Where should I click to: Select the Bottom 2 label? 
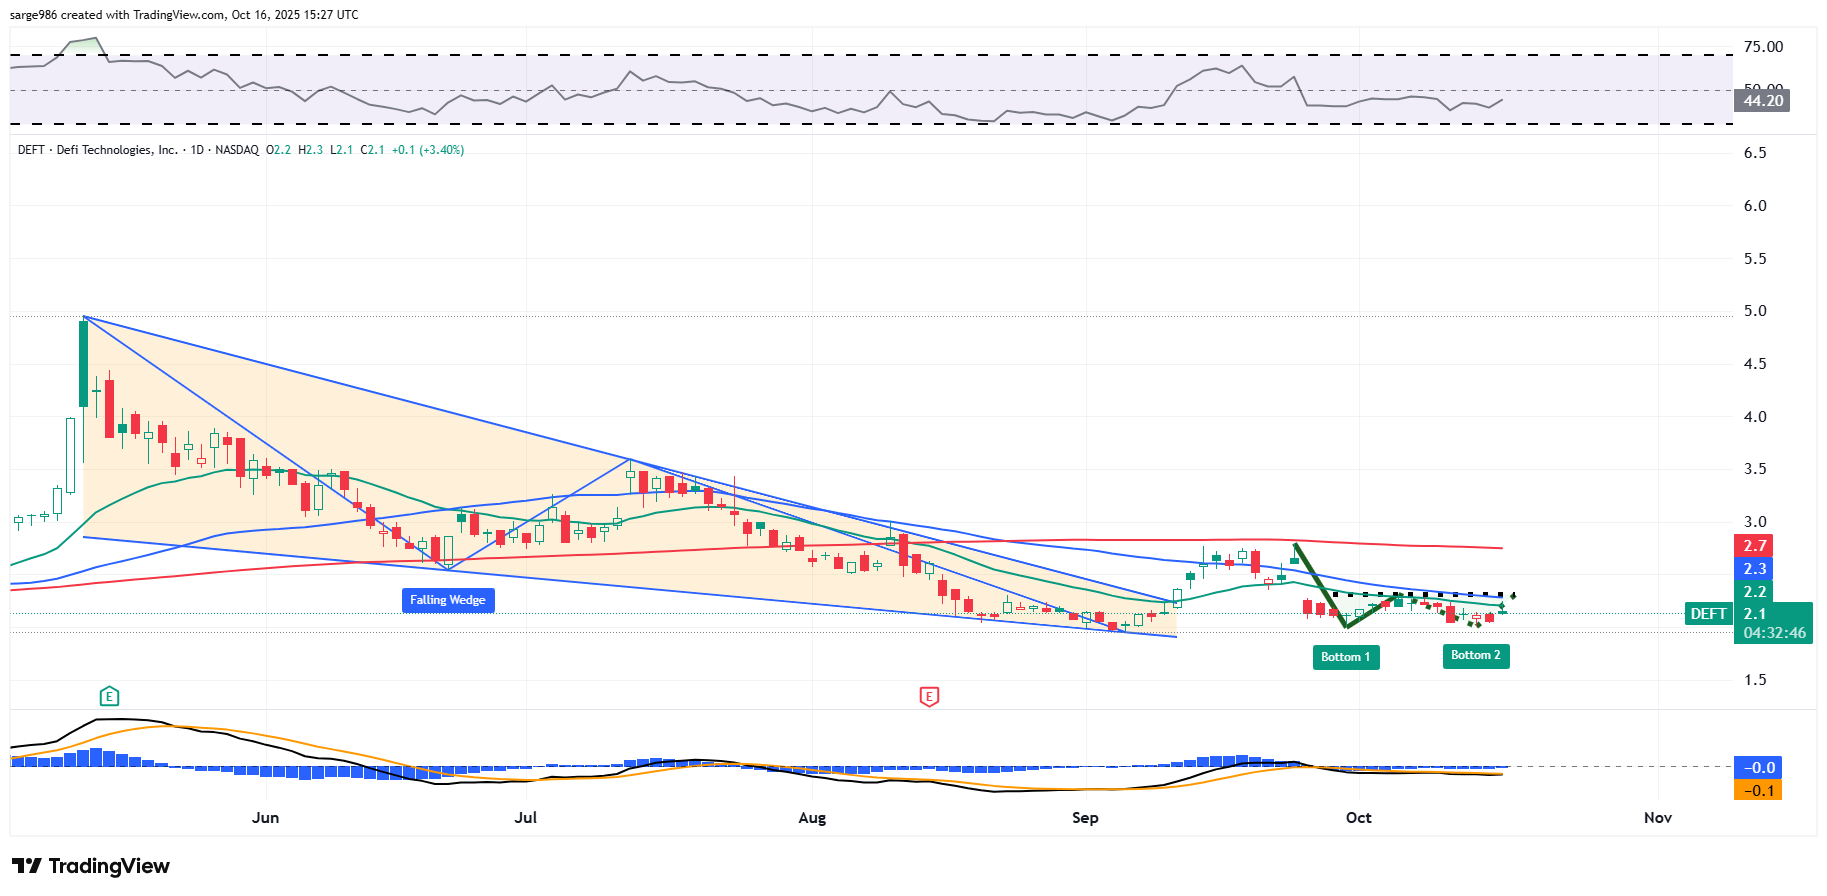[1475, 655]
